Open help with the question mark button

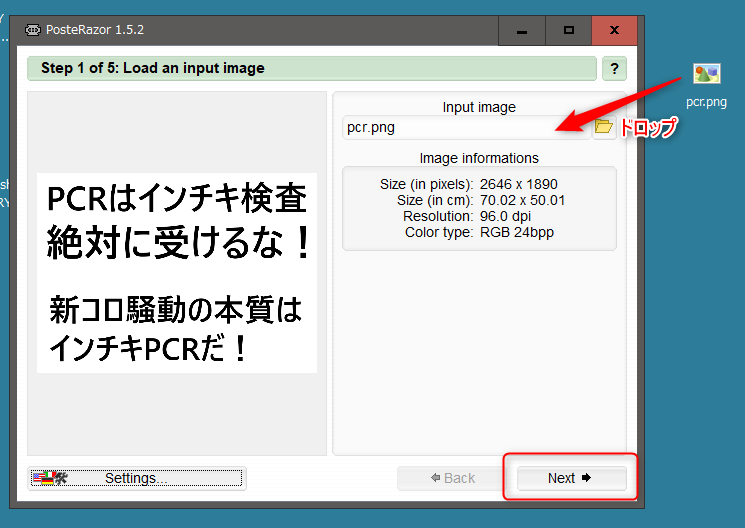(613, 69)
